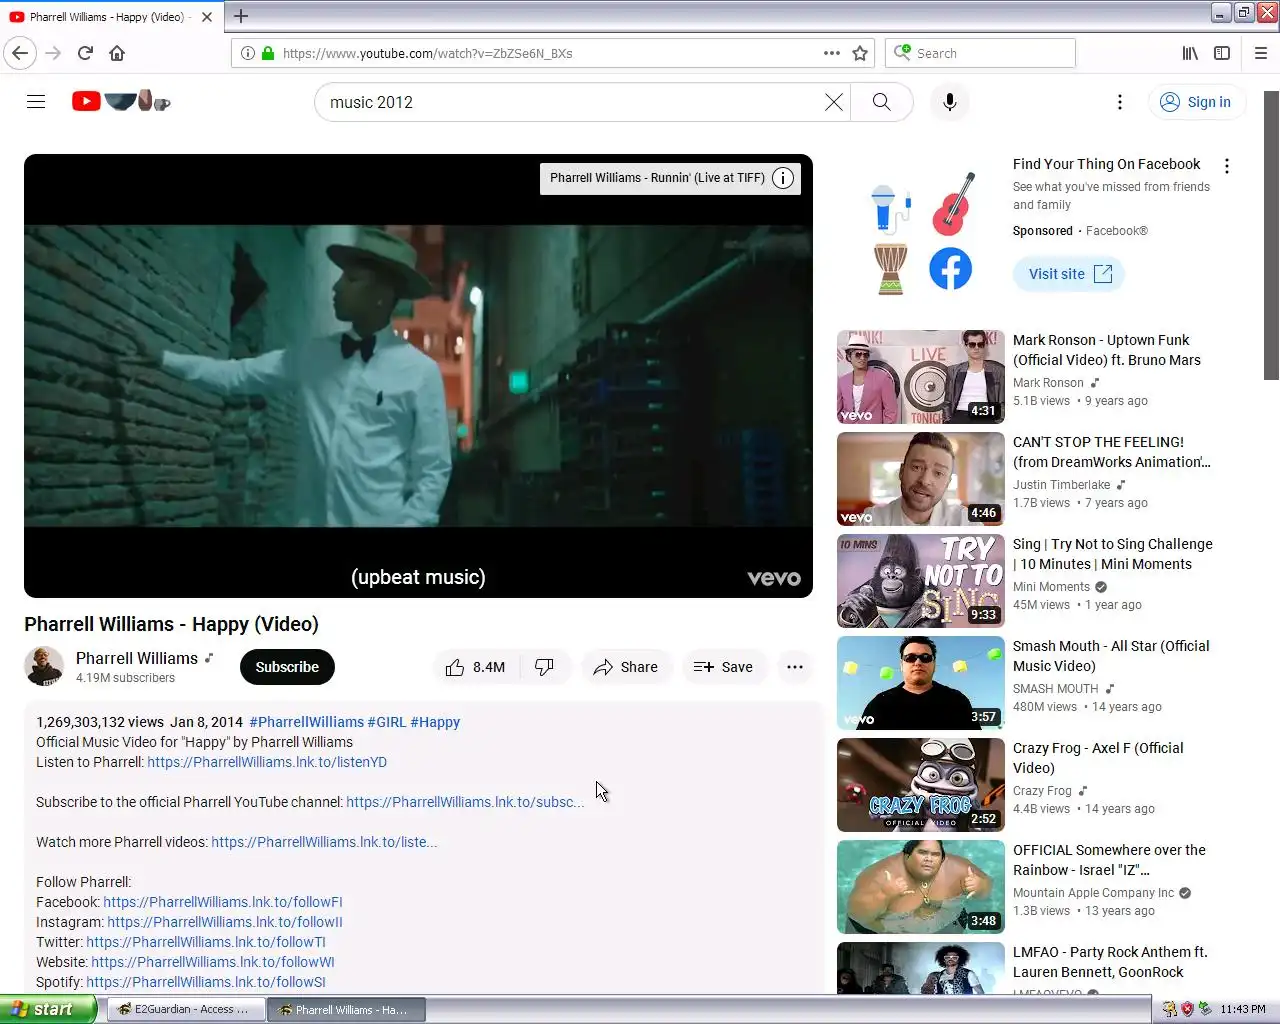Open the Find Your Thing On Facebook ad

[x=1106, y=164]
